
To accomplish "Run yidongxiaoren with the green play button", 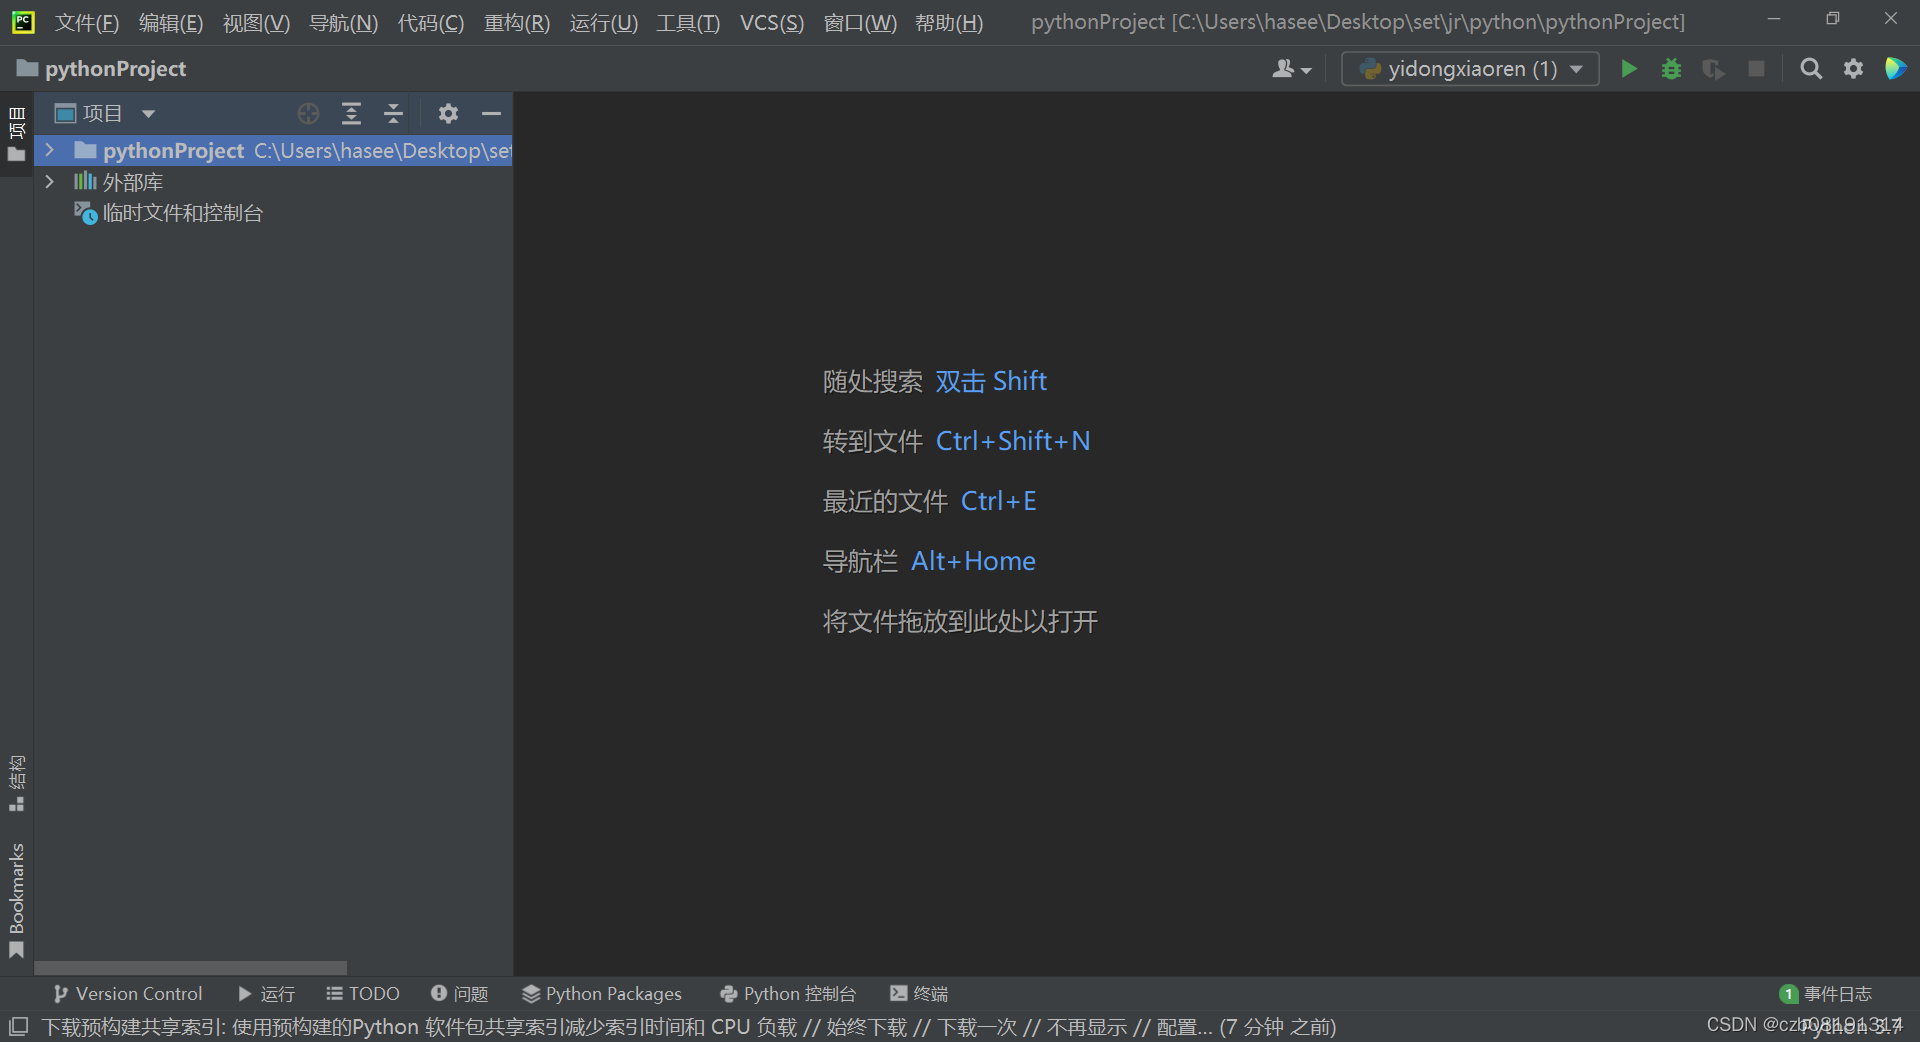I will tap(1629, 69).
